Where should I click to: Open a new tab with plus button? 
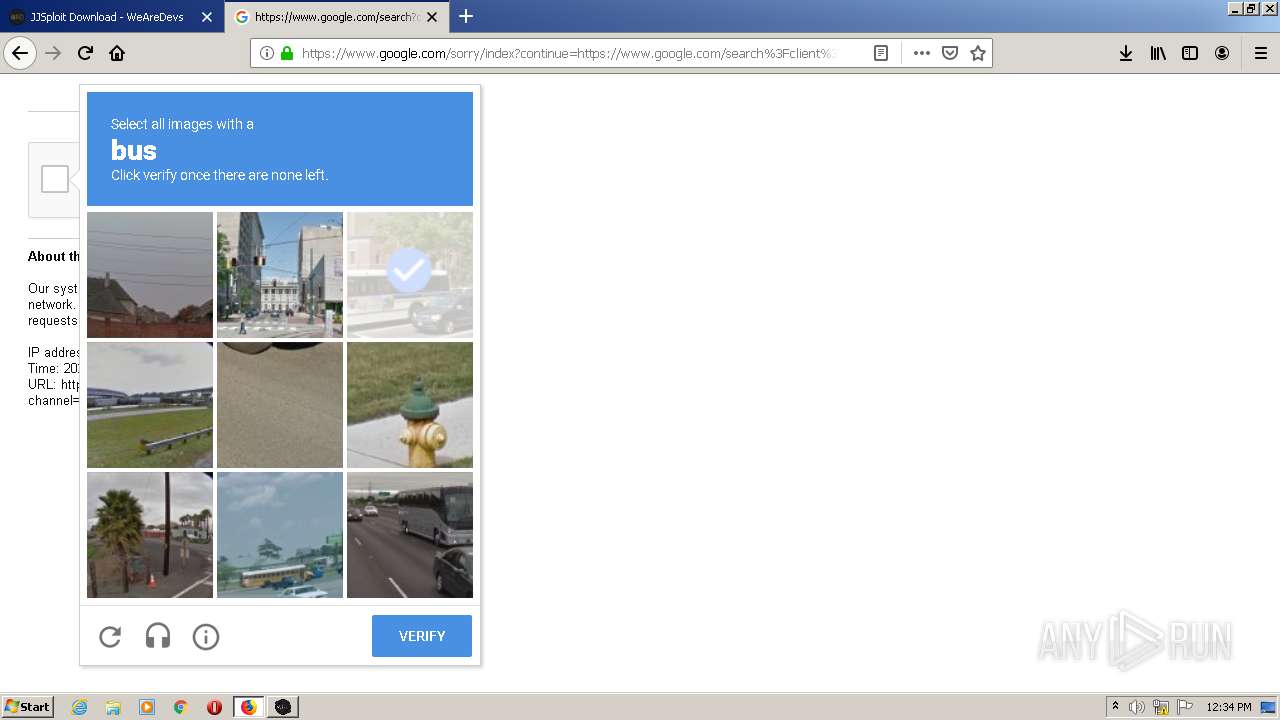click(466, 16)
